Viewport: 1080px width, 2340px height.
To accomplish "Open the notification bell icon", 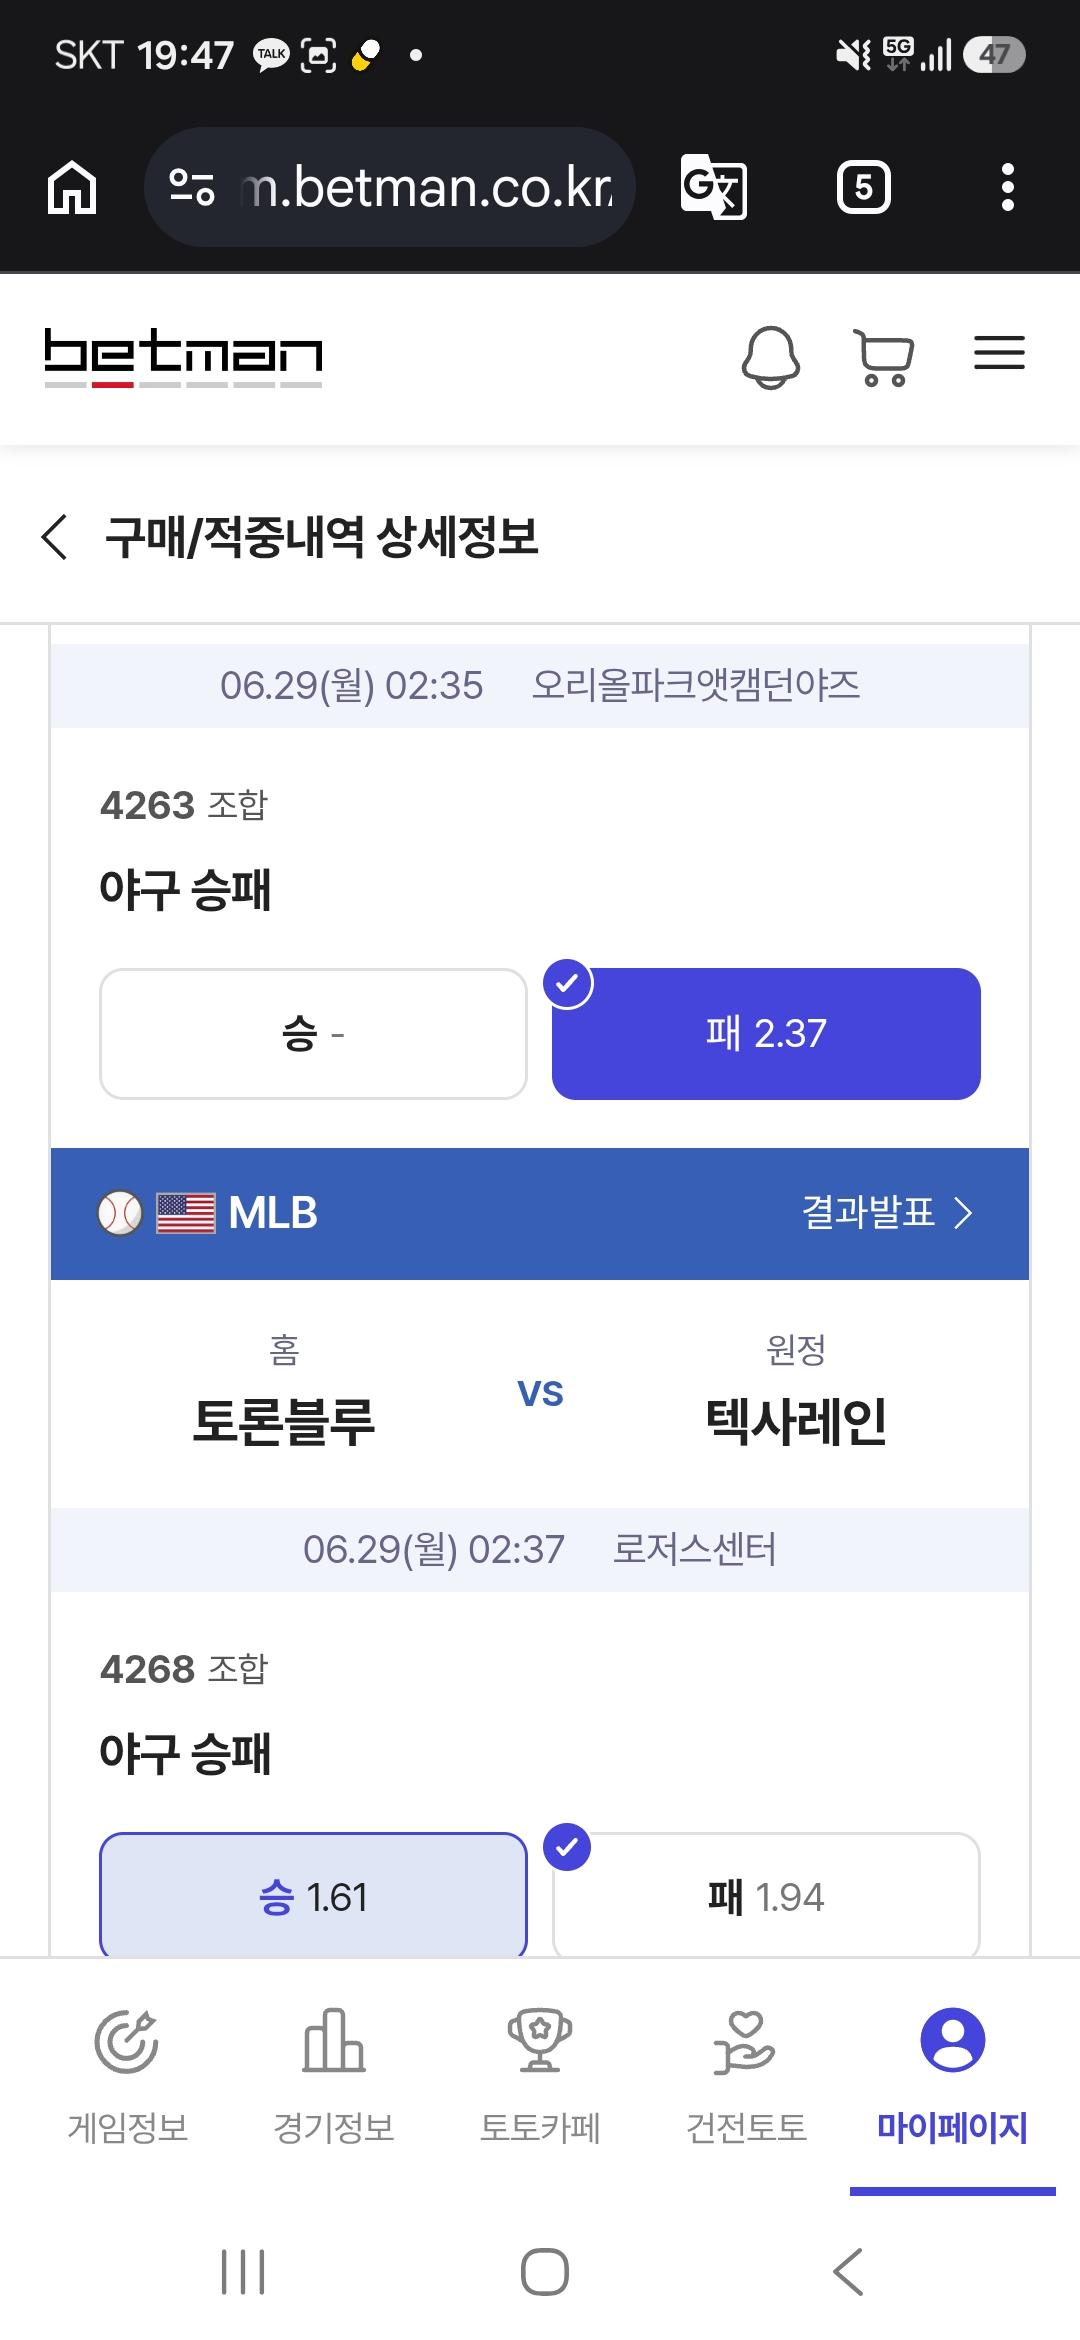I will [770, 357].
